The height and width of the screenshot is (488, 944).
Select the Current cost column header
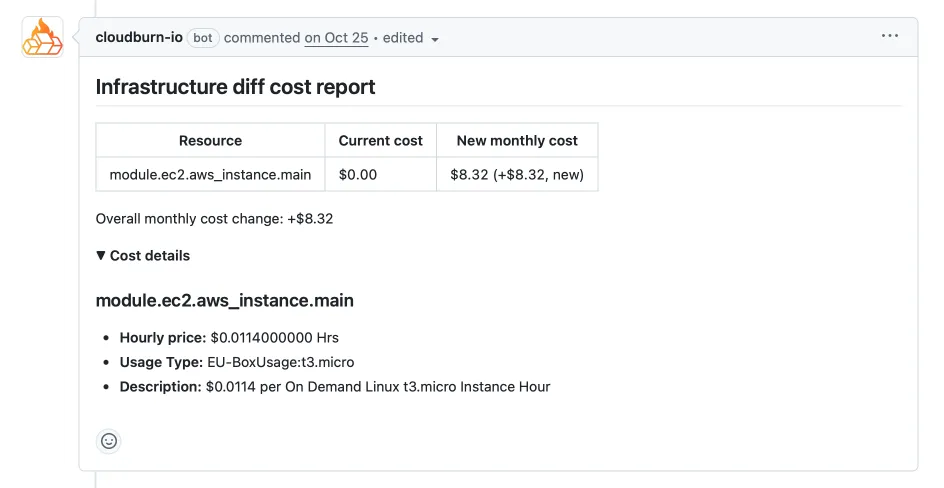pyautogui.click(x=380, y=141)
